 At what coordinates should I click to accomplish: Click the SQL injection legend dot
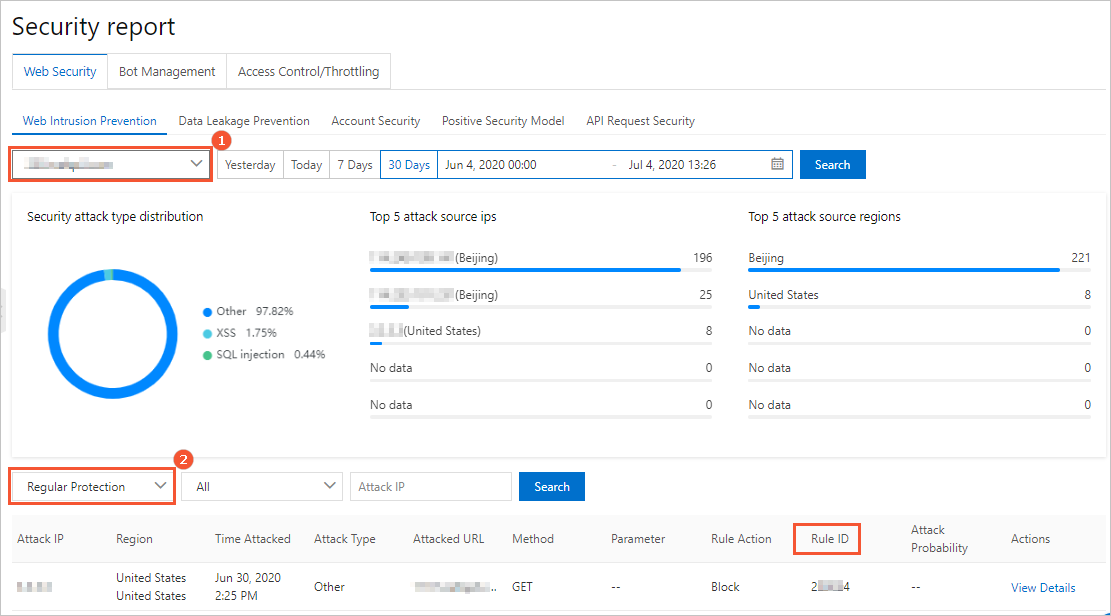pyautogui.click(x=208, y=355)
